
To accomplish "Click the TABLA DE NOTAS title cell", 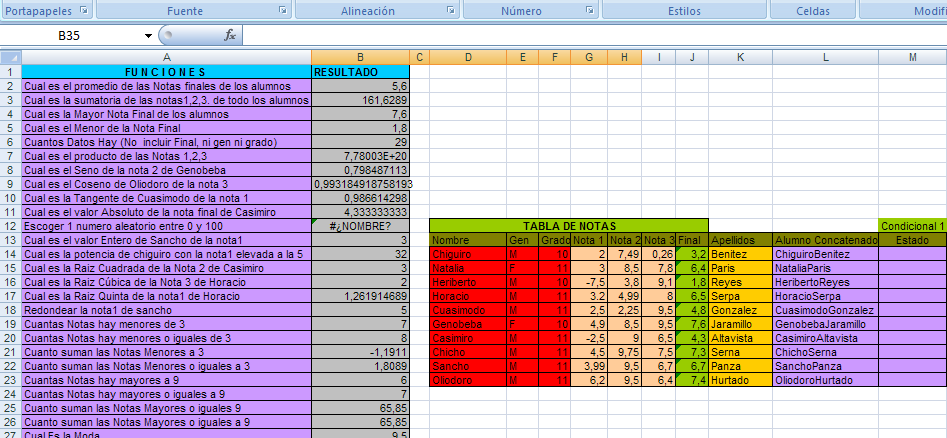I will (568, 226).
